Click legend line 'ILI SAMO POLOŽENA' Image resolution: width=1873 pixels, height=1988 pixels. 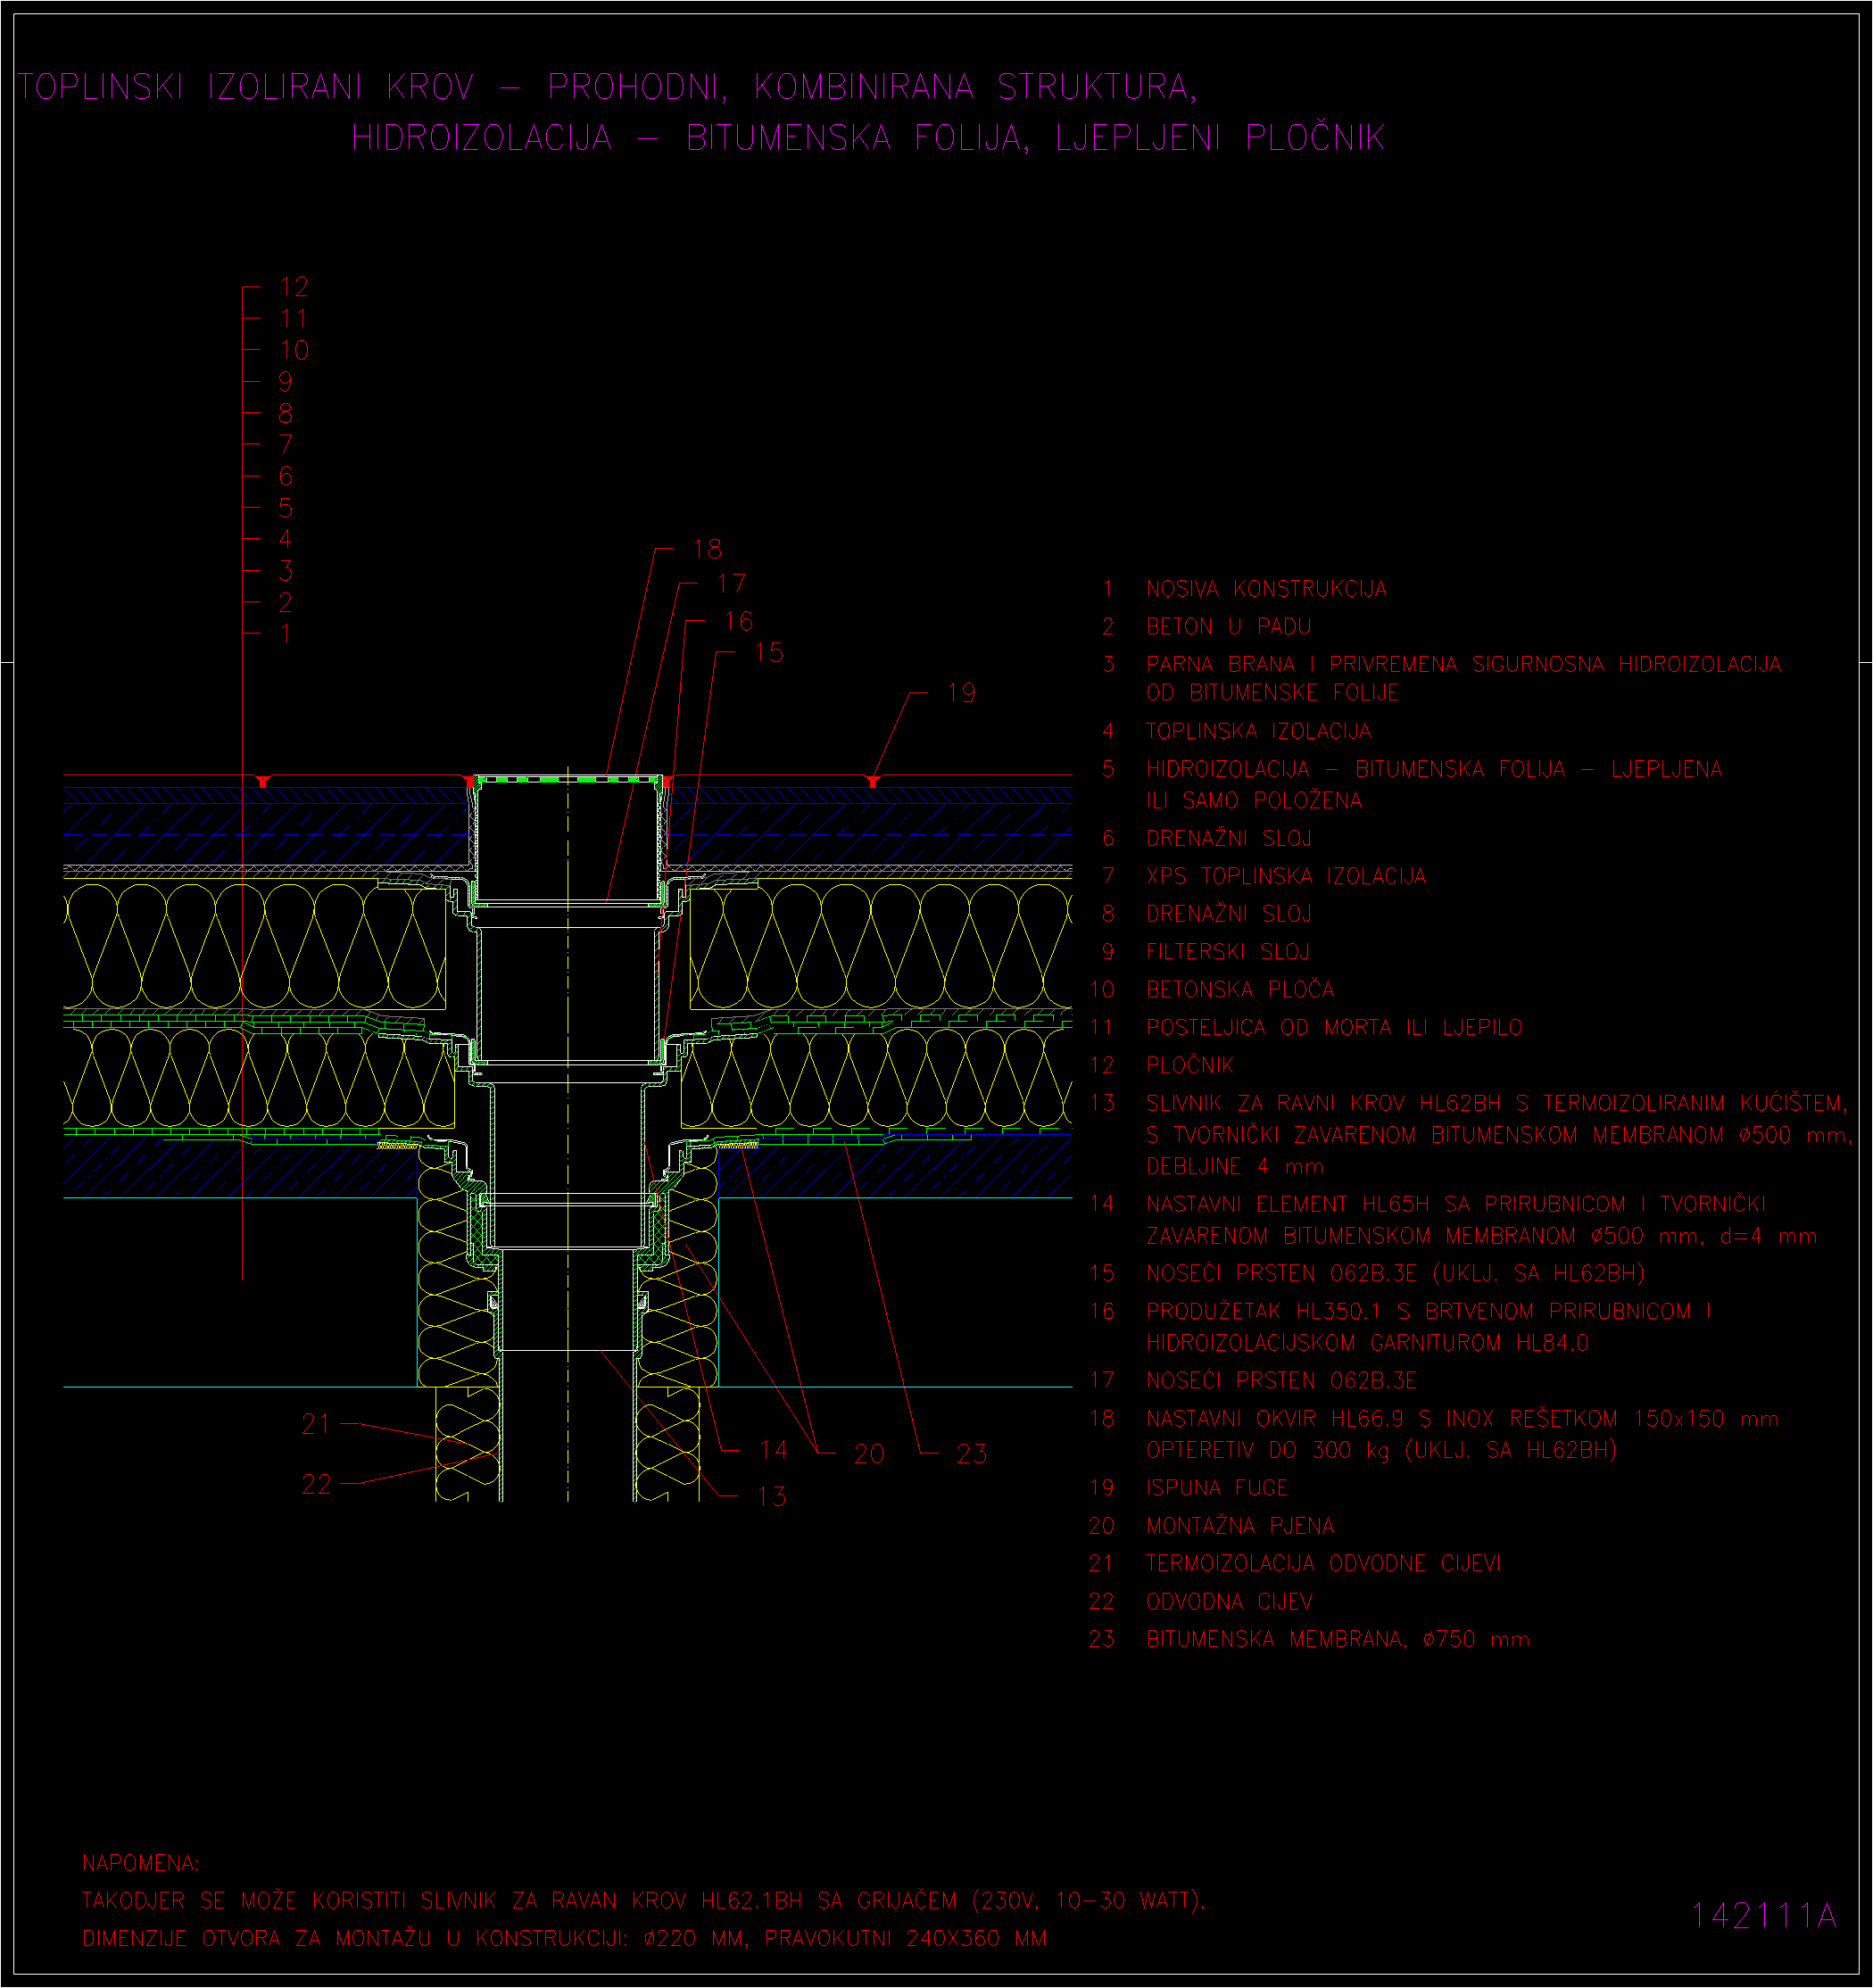coord(1254,800)
